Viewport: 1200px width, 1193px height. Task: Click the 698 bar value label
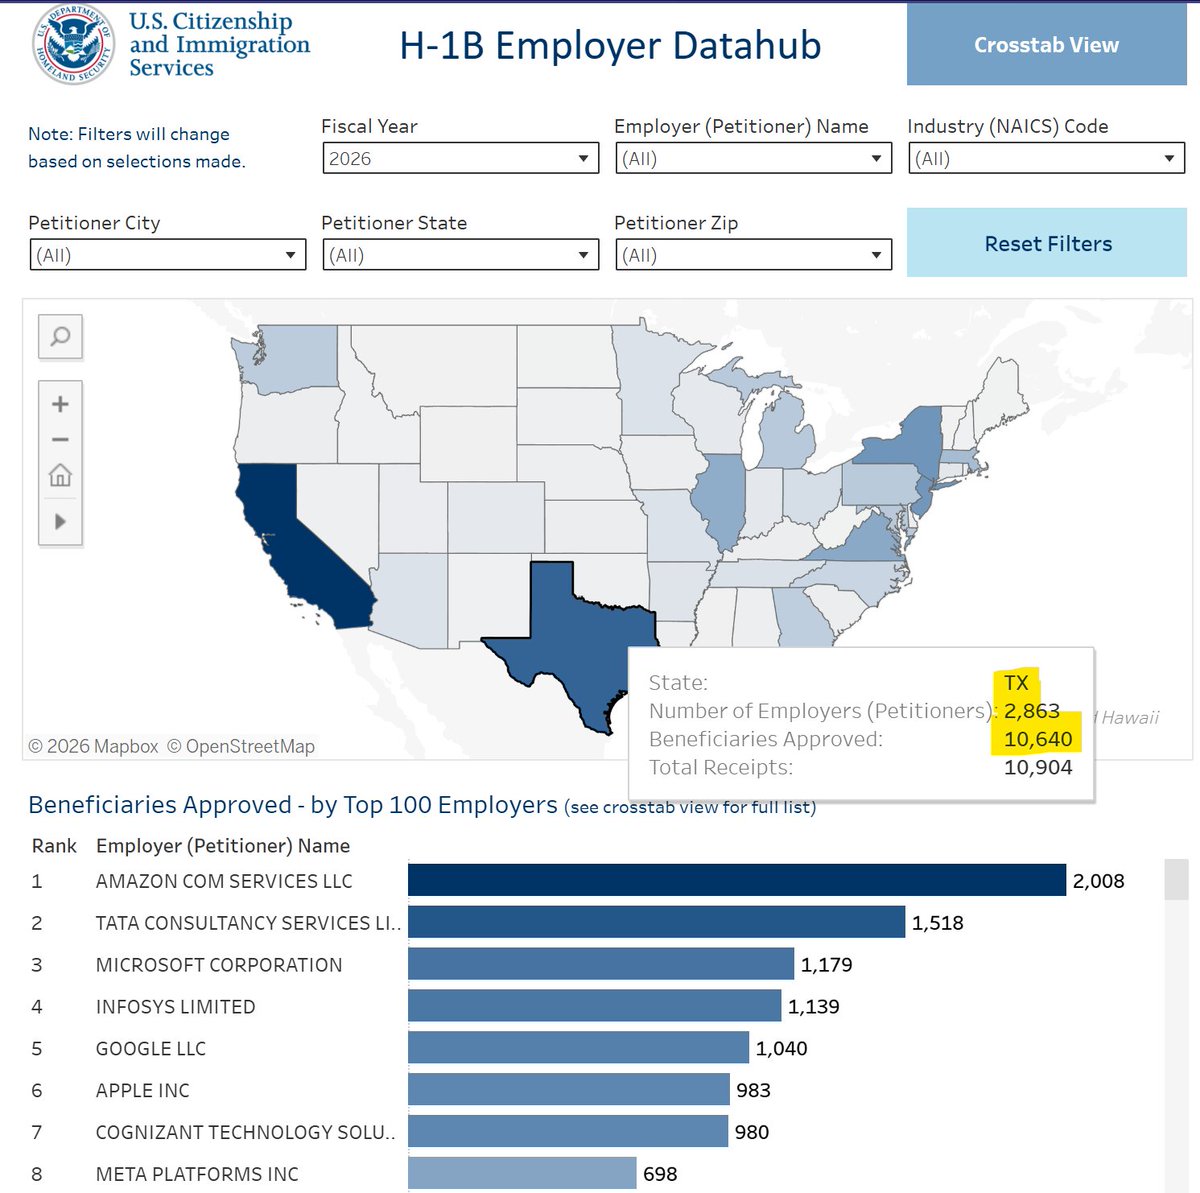(x=660, y=1174)
